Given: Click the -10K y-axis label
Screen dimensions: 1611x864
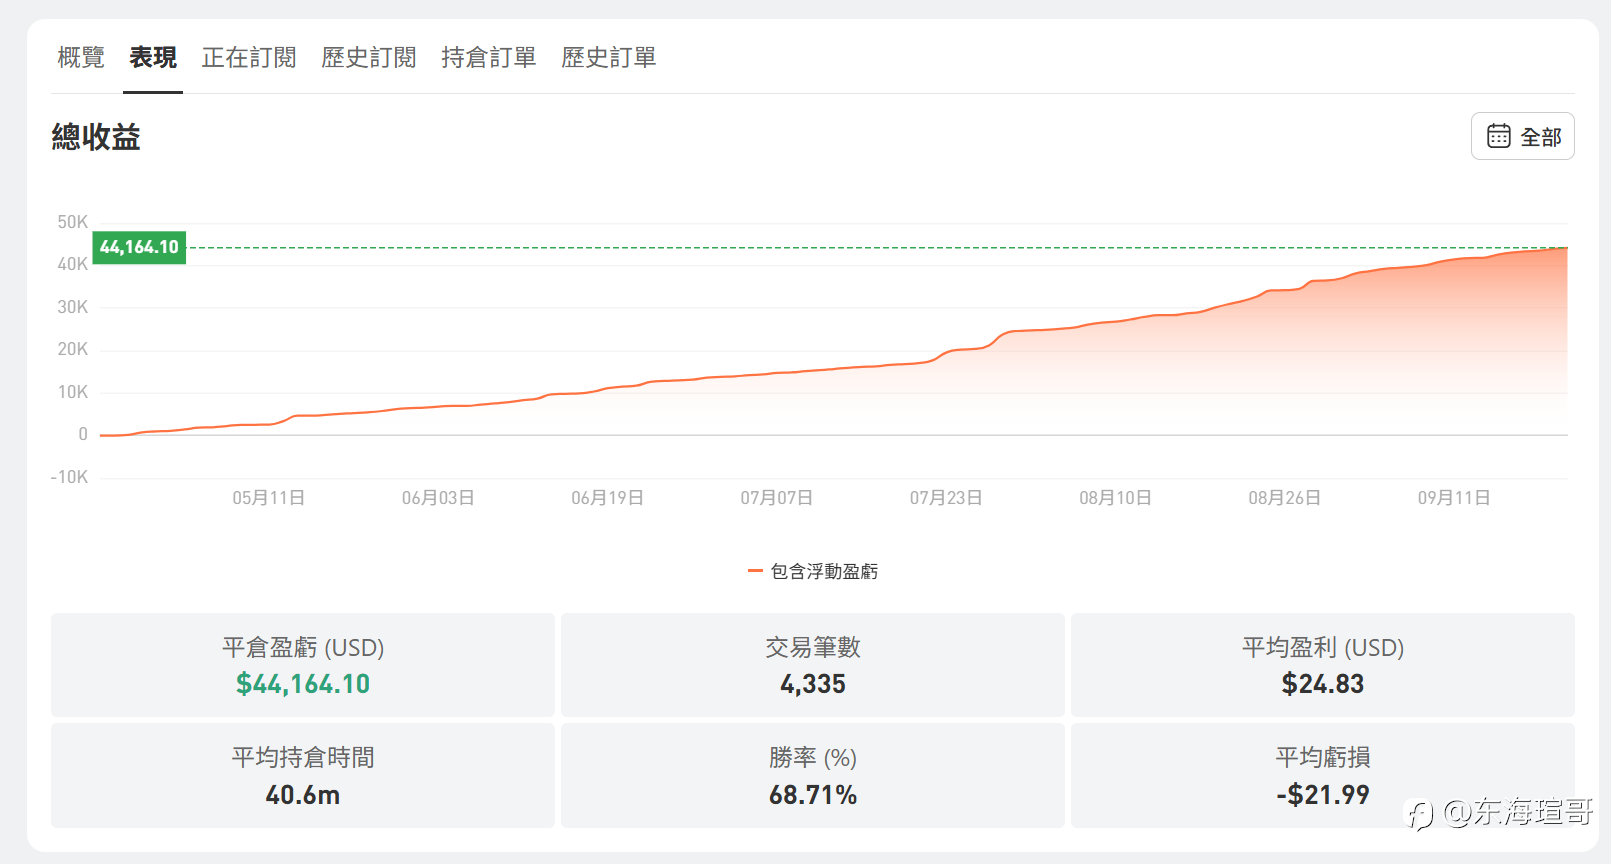Looking at the screenshot, I should 70,477.
